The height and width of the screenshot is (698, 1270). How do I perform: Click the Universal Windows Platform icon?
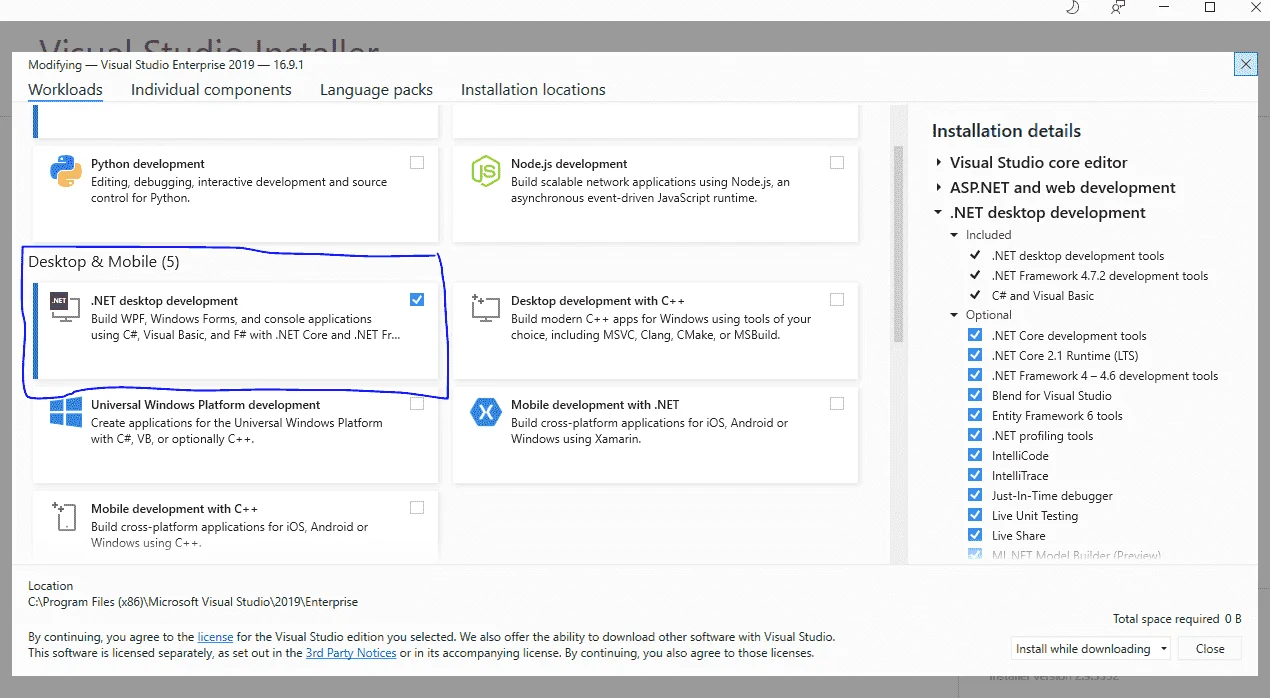click(x=66, y=412)
